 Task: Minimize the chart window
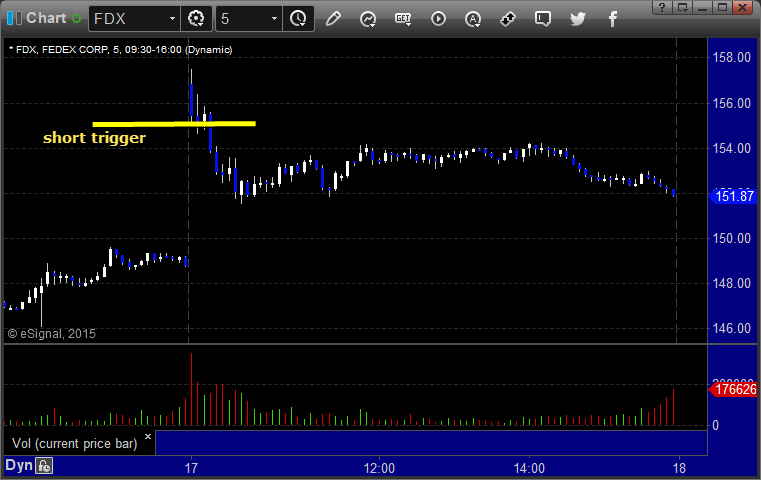[x=702, y=7]
